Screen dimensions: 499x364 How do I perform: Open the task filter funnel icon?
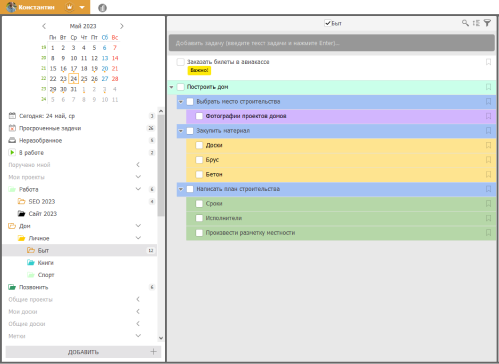click(487, 23)
